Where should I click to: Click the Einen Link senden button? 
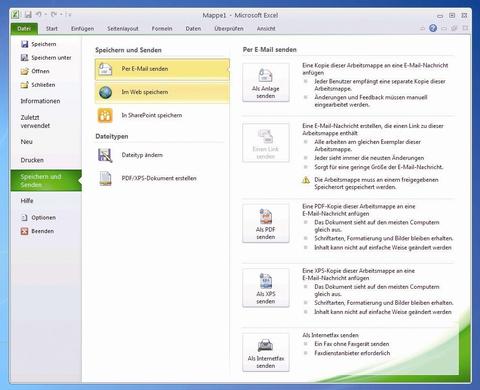click(266, 143)
